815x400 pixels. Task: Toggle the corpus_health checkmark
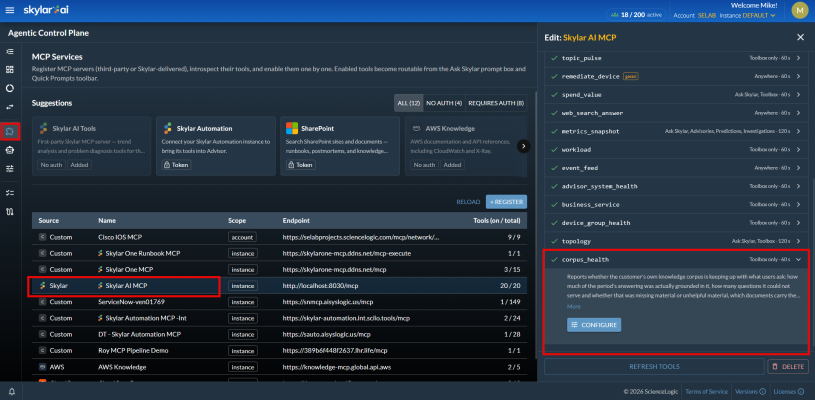(554, 259)
